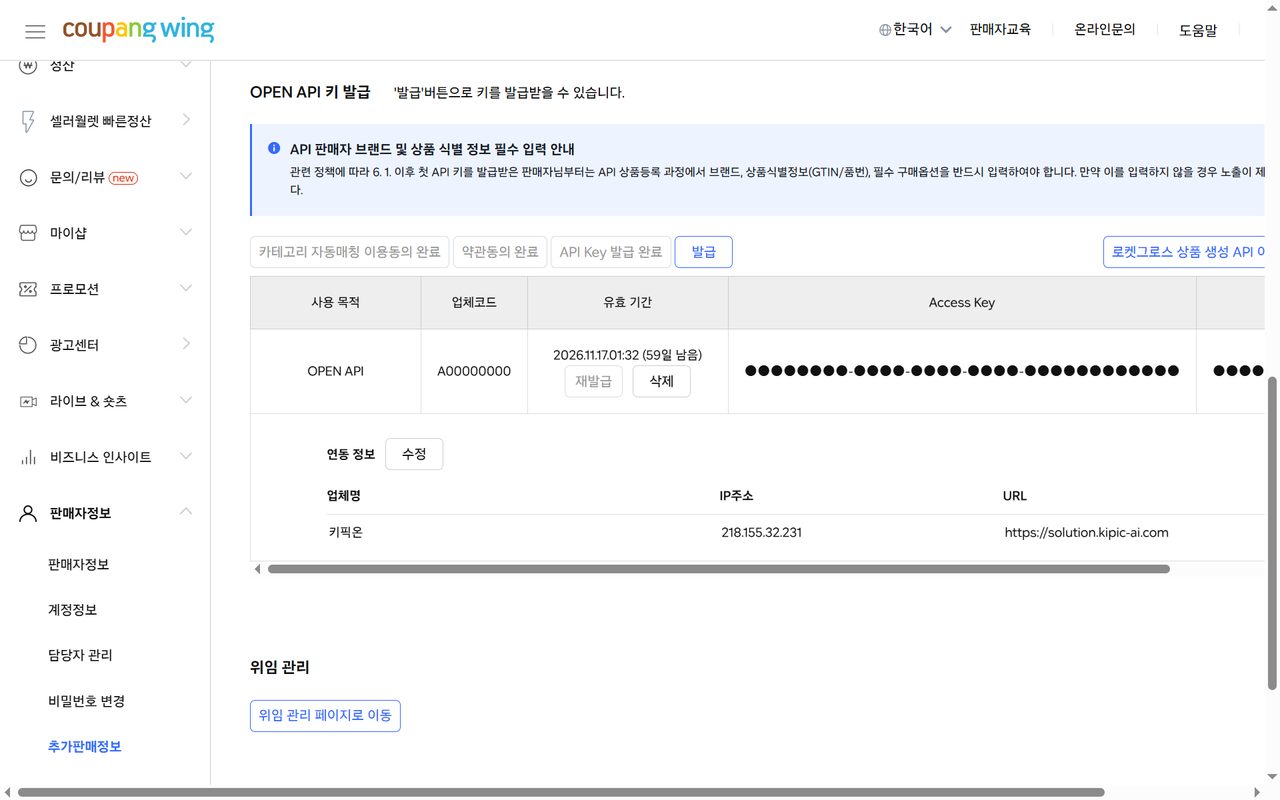This screenshot has width=1280, height=800.
Task: Click the 라이브 & 숏츠 video icon
Action: 28,401
